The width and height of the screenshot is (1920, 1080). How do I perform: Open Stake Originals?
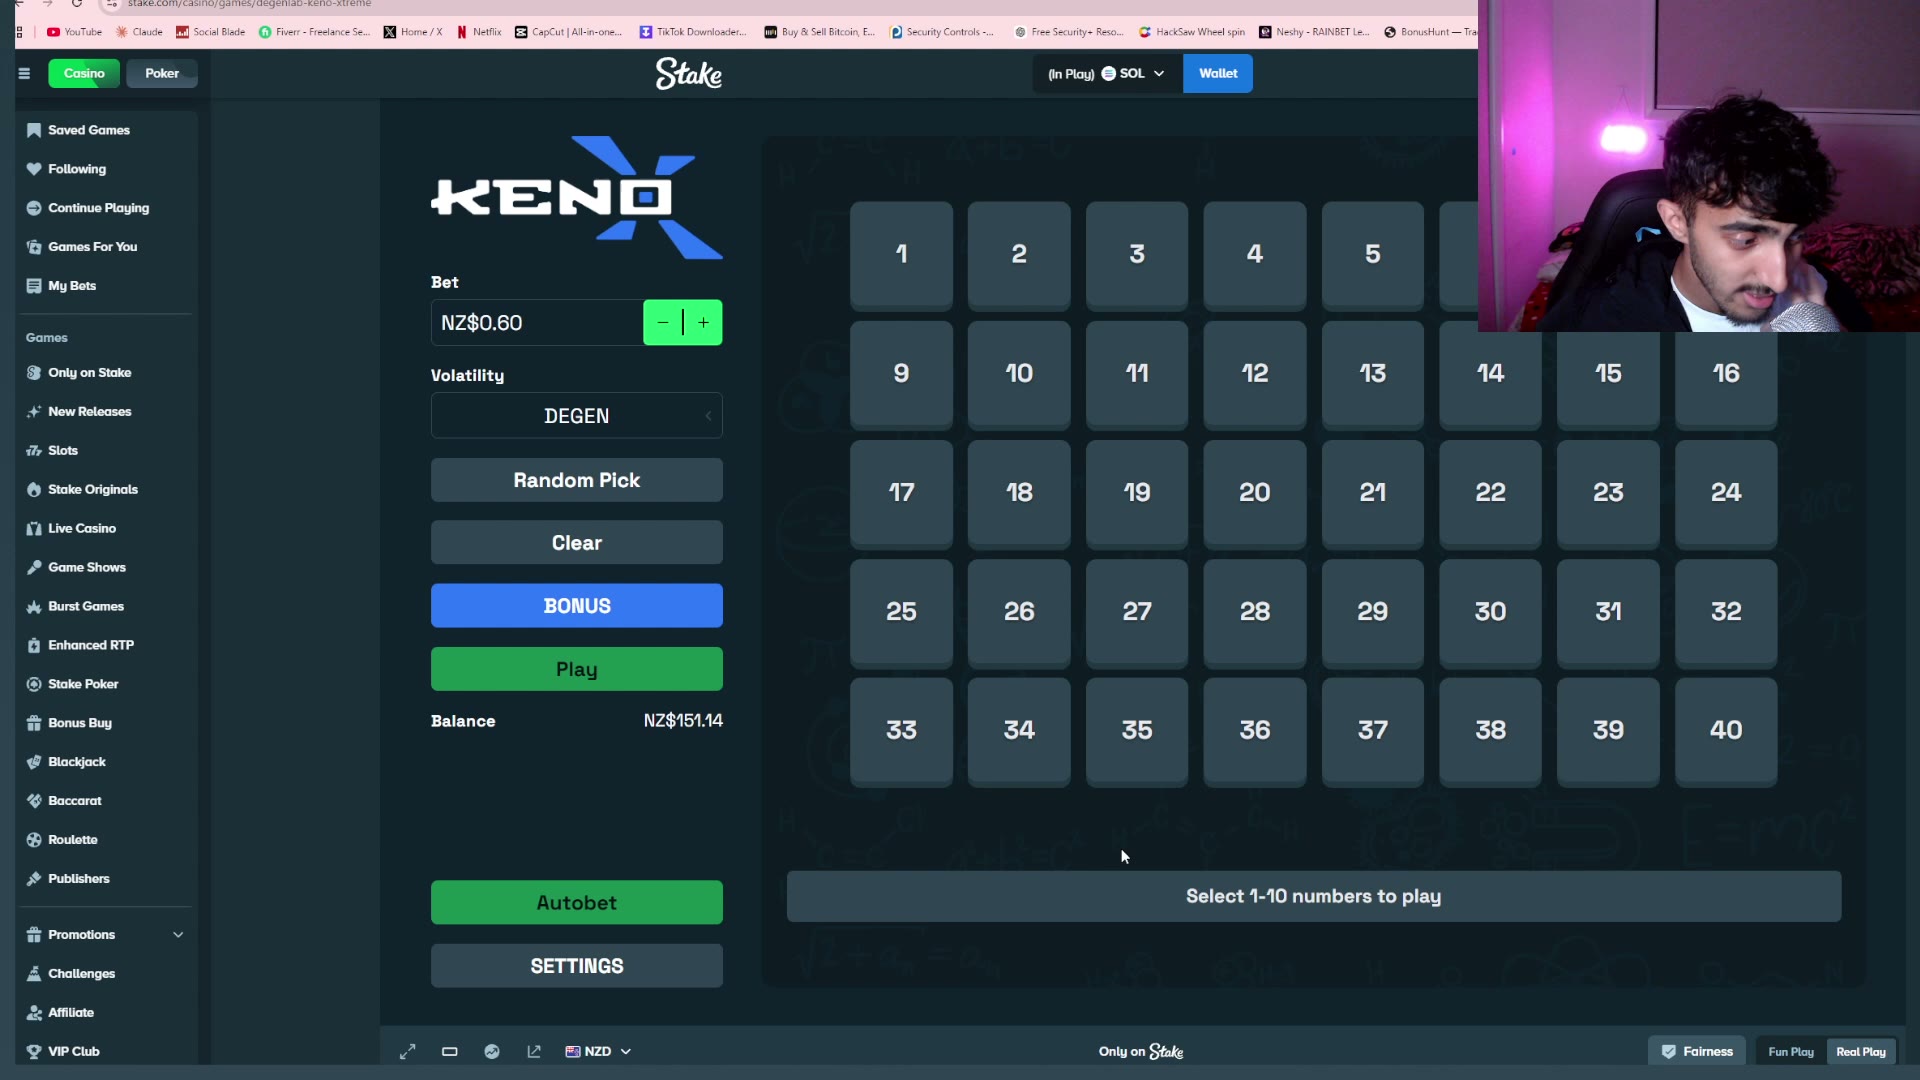click(92, 490)
